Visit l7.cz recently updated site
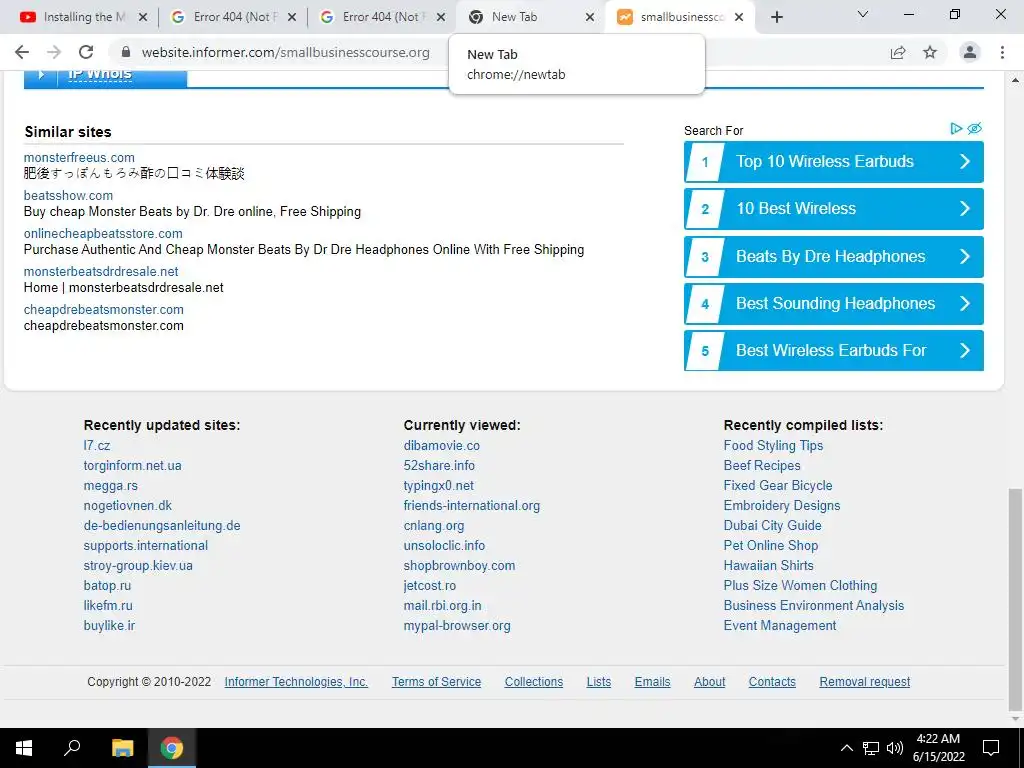Viewport: 1024px width, 768px height. pyautogui.click(x=97, y=445)
